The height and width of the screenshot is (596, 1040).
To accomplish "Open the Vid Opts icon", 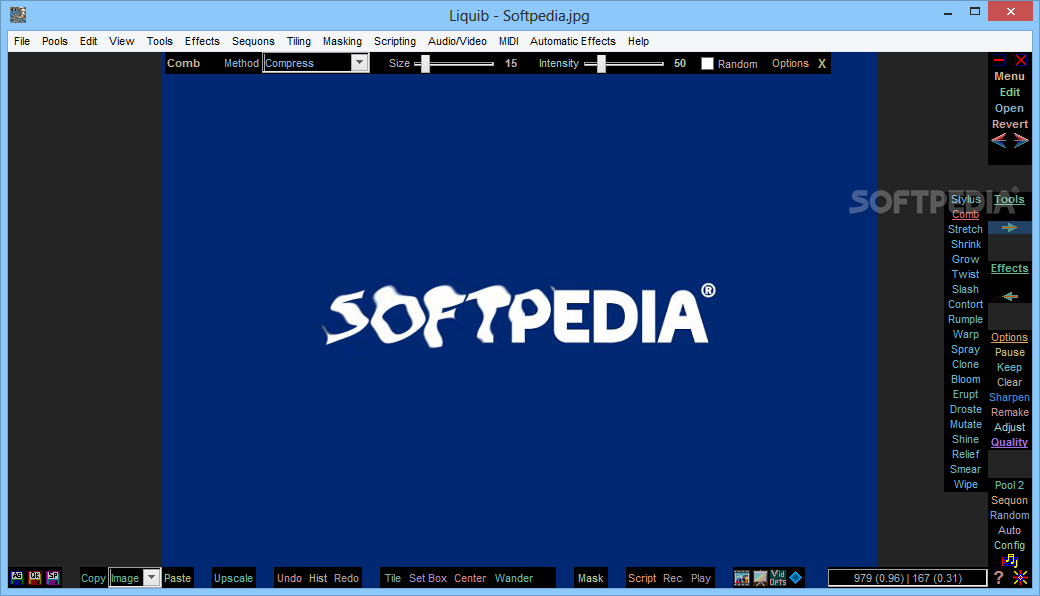I will tap(778, 578).
